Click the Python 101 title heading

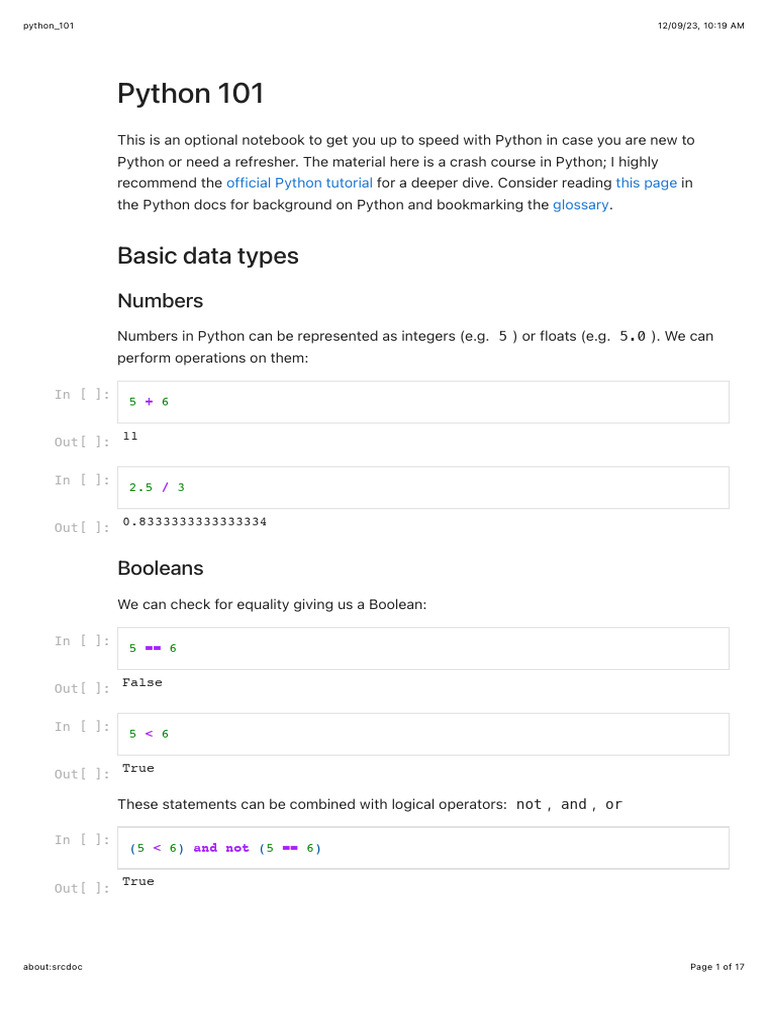tap(190, 93)
